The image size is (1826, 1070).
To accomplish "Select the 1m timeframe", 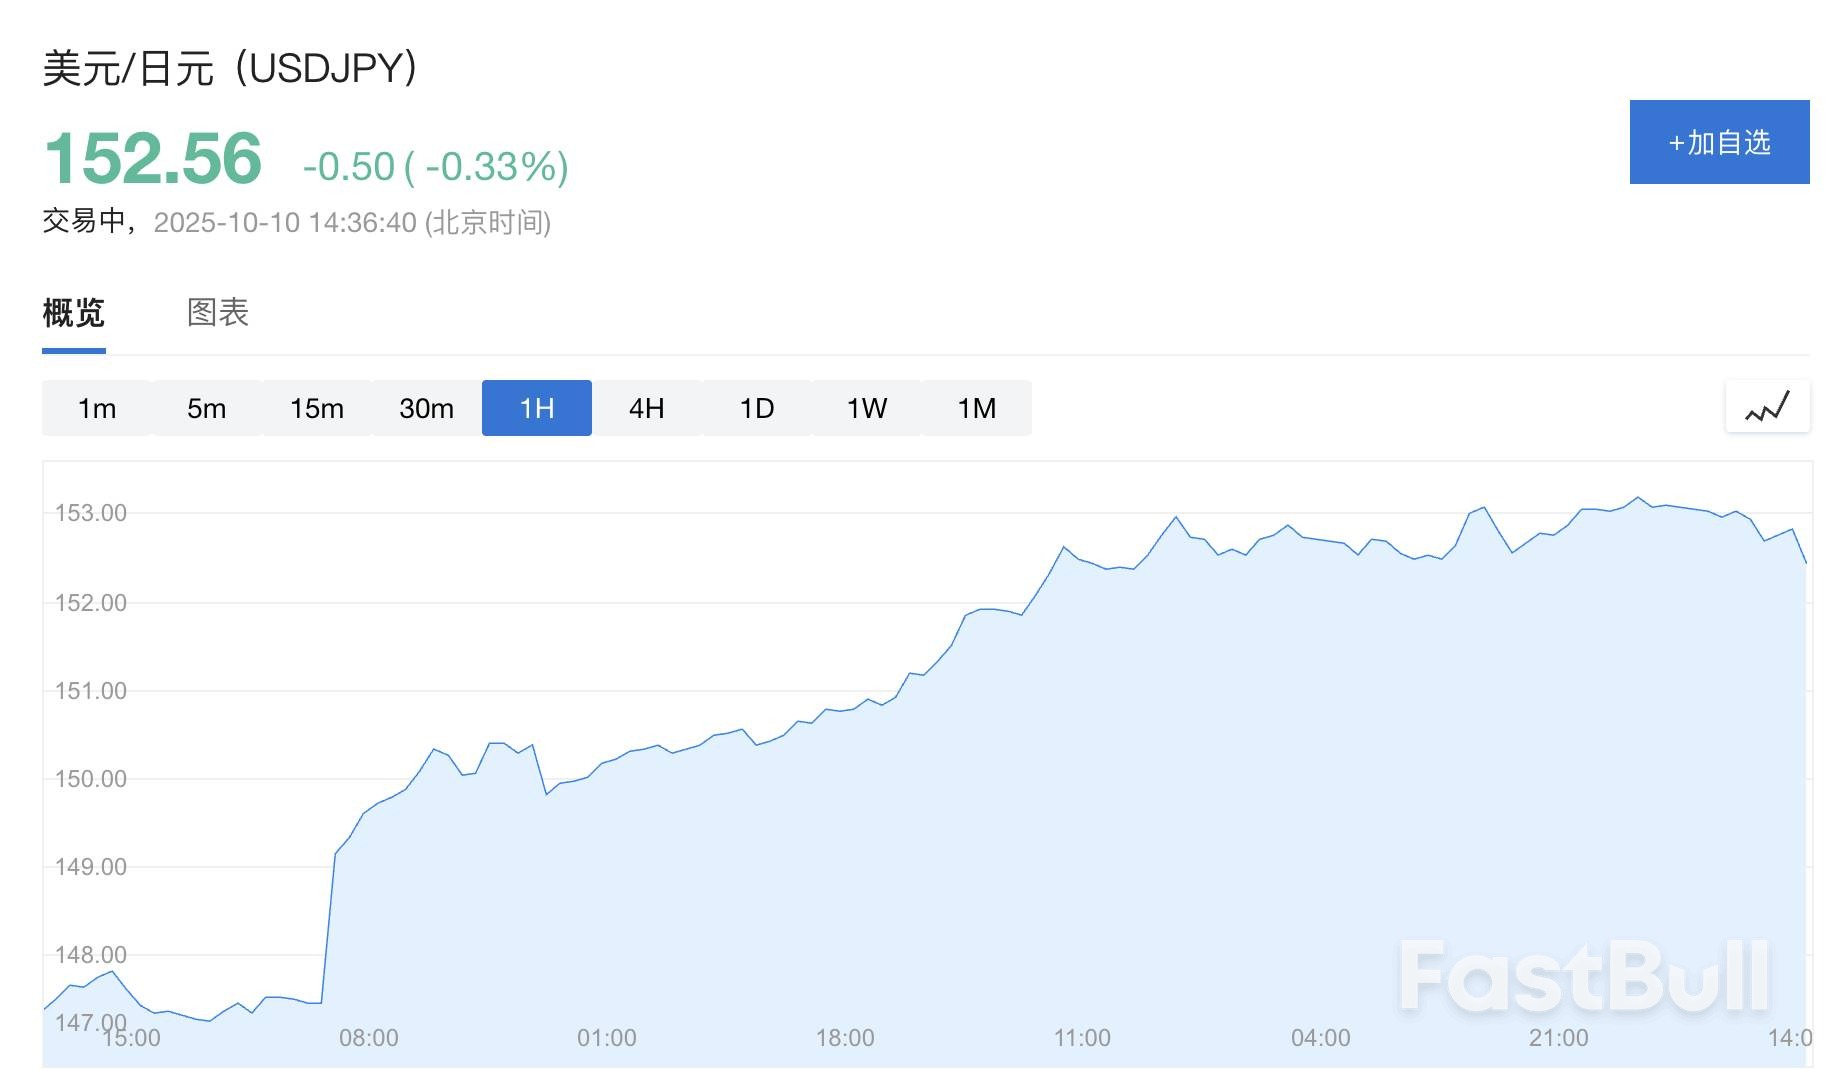I will [97, 408].
